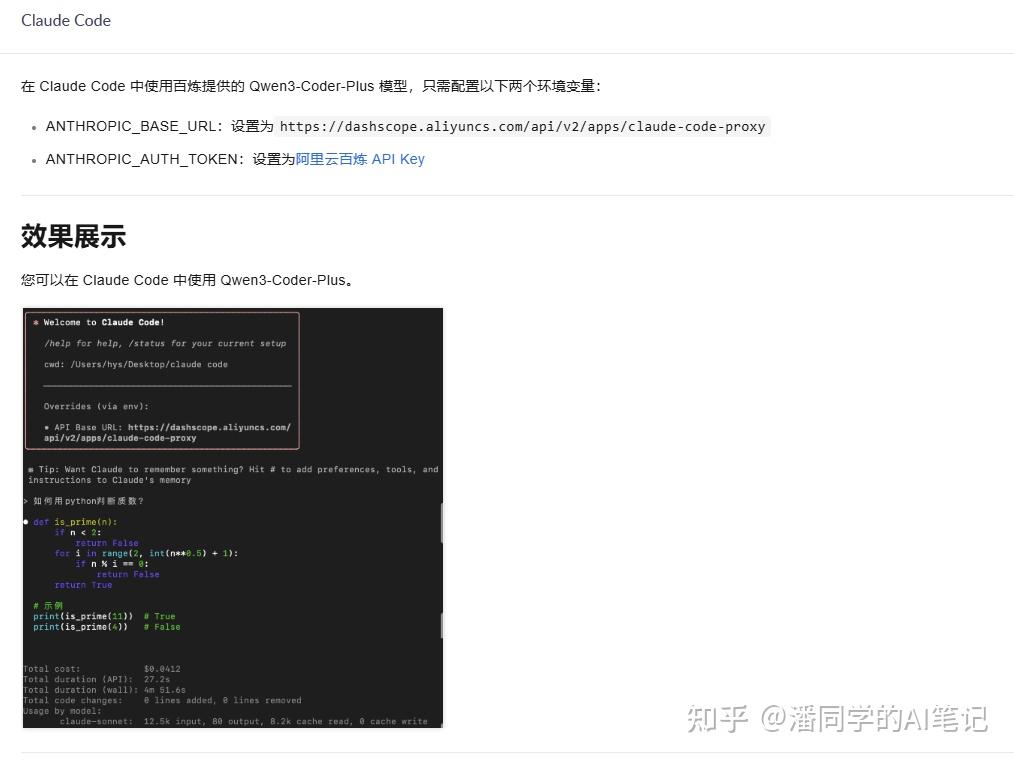Click the prompt arrow before 如何用python判断质数
The image size is (1014, 760).
pyautogui.click(x=27, y=500)
